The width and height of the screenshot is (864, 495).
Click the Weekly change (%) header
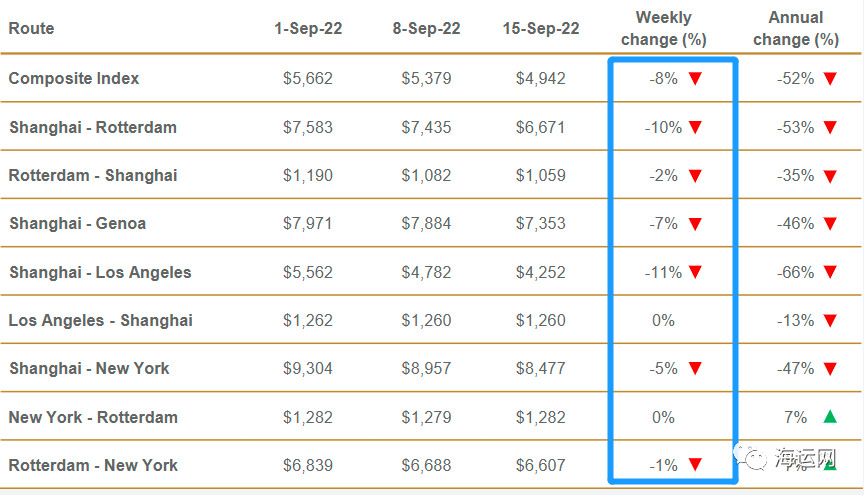point(664,29)
